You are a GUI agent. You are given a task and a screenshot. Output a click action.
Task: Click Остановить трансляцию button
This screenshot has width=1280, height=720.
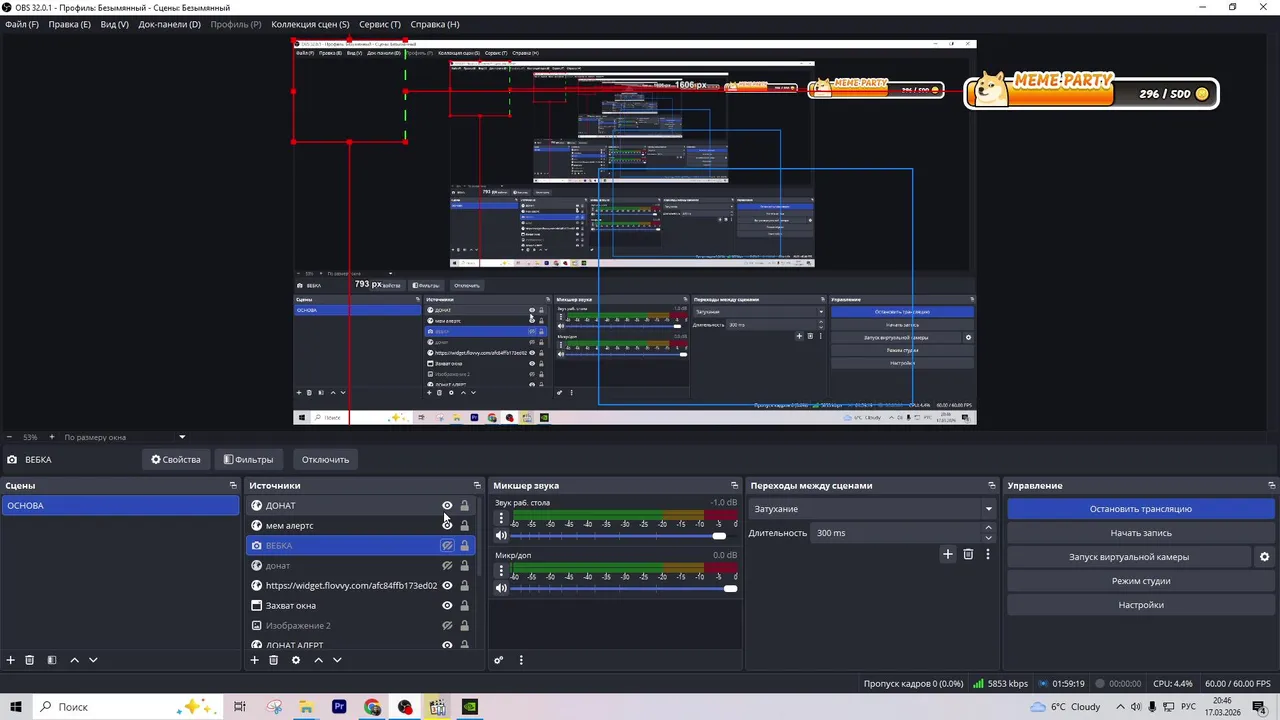(1140, 509)
